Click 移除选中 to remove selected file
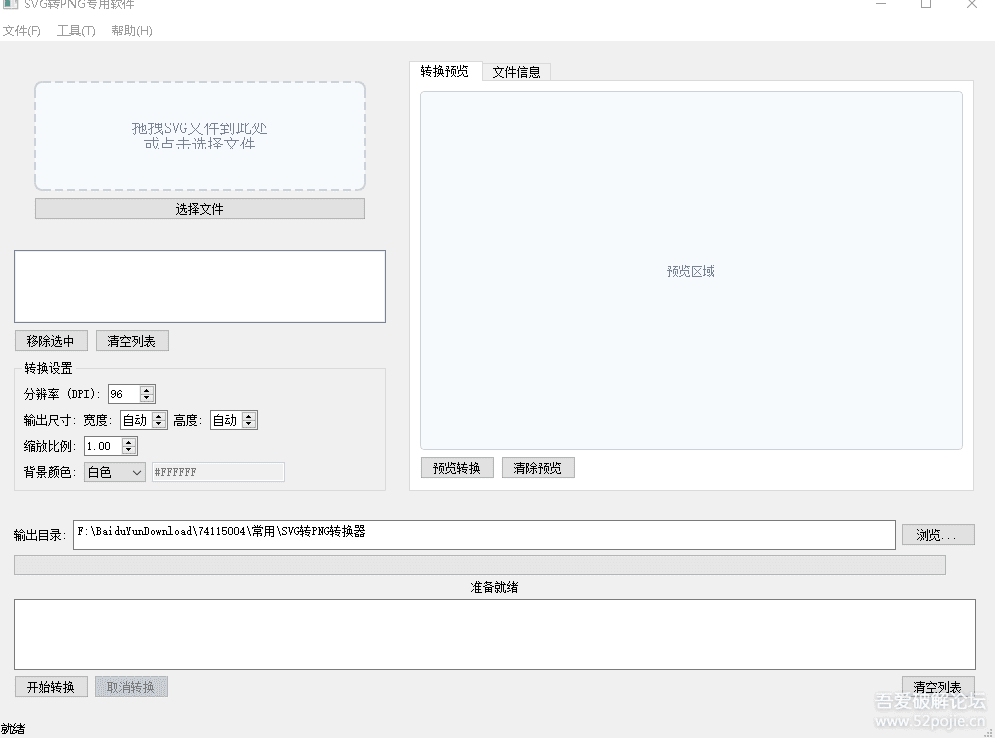Viewport: 995px width, 738px height. coord(51,340)
